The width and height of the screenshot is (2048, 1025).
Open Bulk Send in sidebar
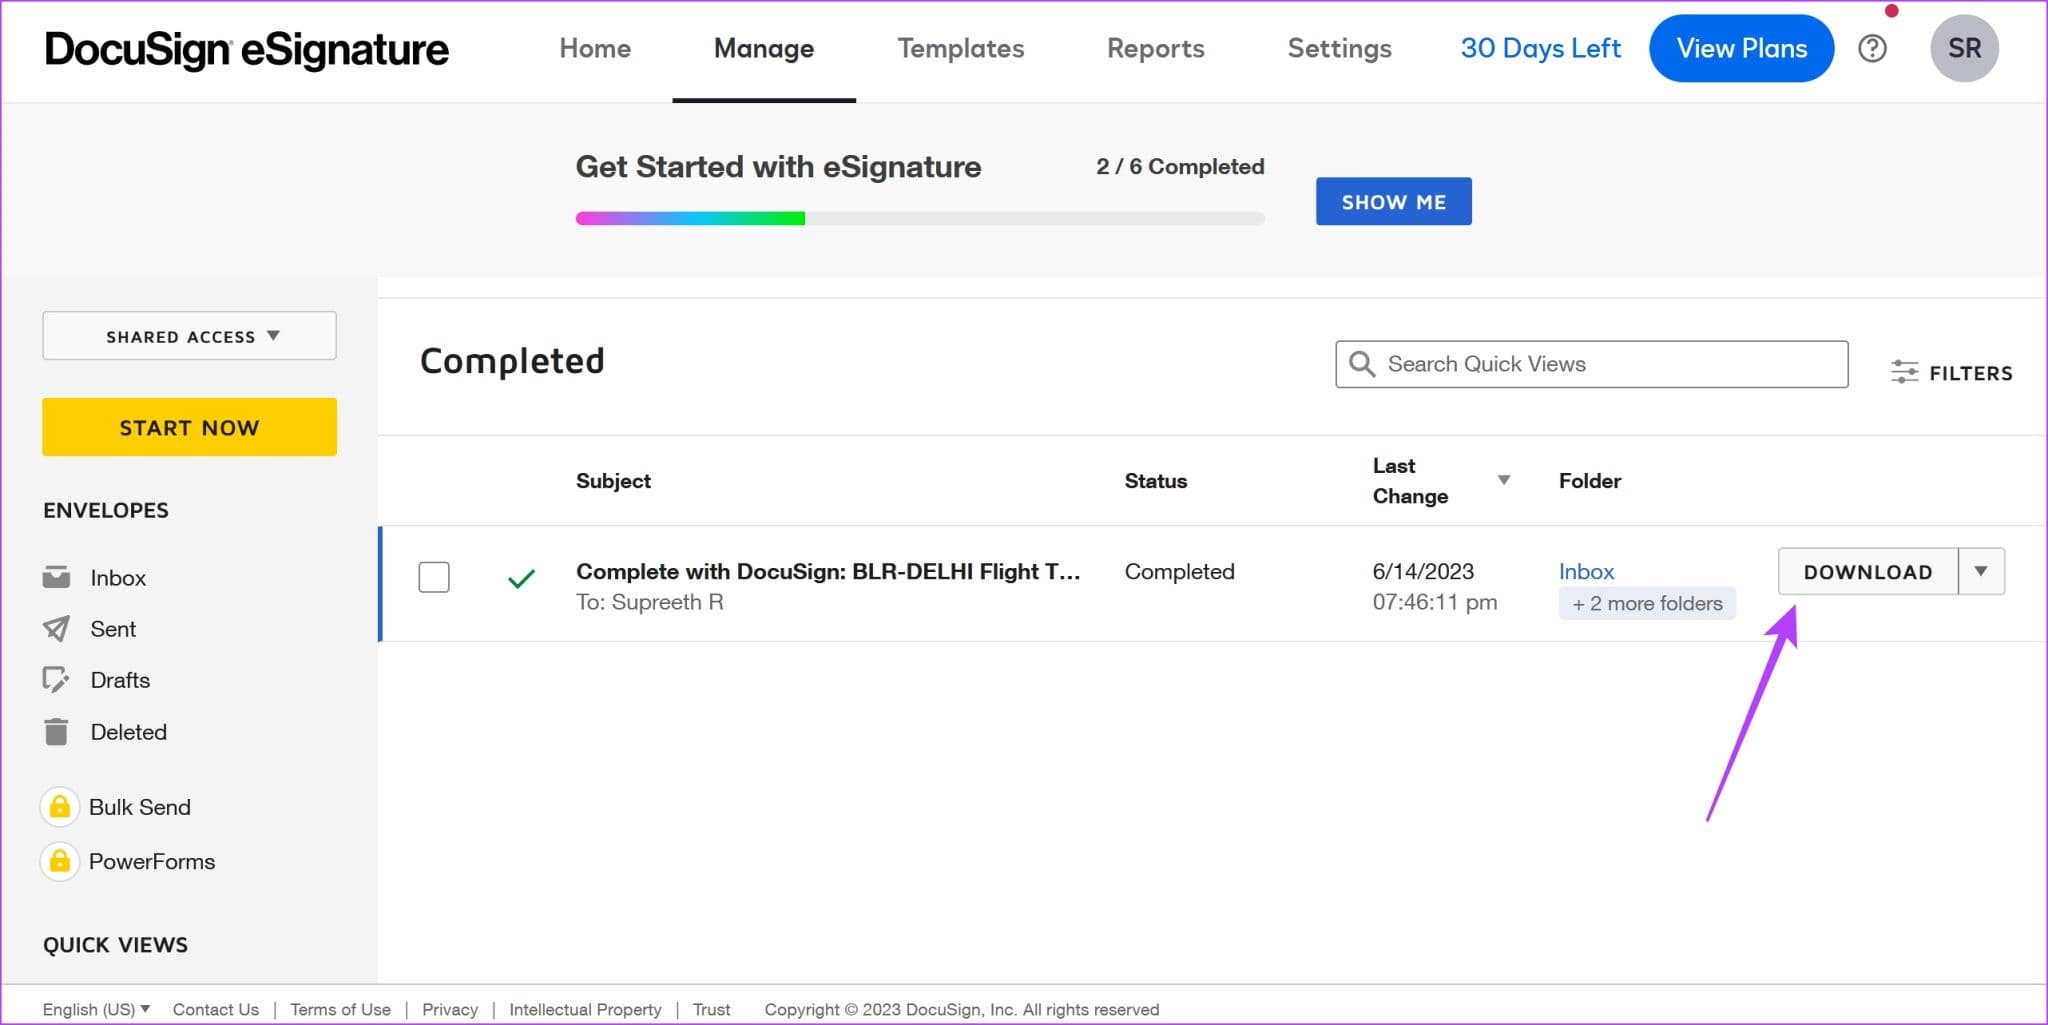point(139,807)
